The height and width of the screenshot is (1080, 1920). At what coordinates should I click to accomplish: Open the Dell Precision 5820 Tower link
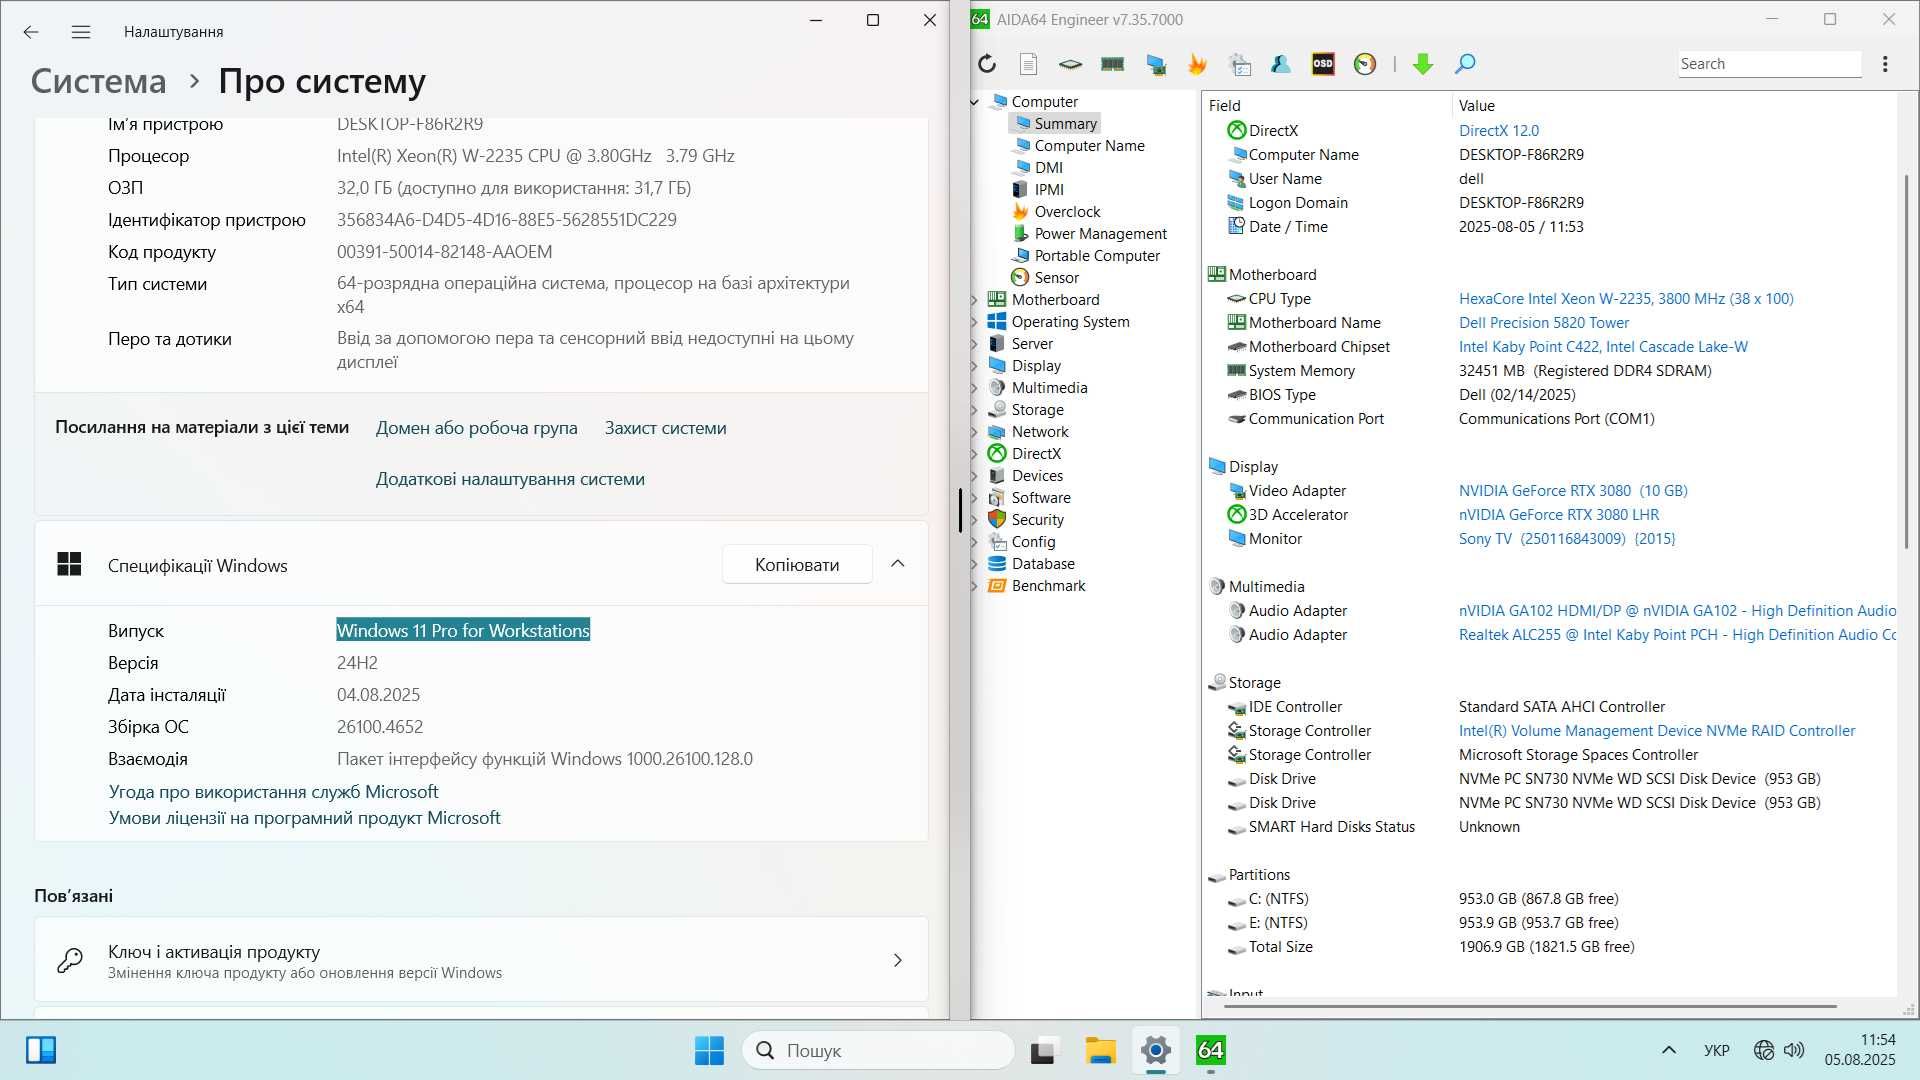(1543, 323)
